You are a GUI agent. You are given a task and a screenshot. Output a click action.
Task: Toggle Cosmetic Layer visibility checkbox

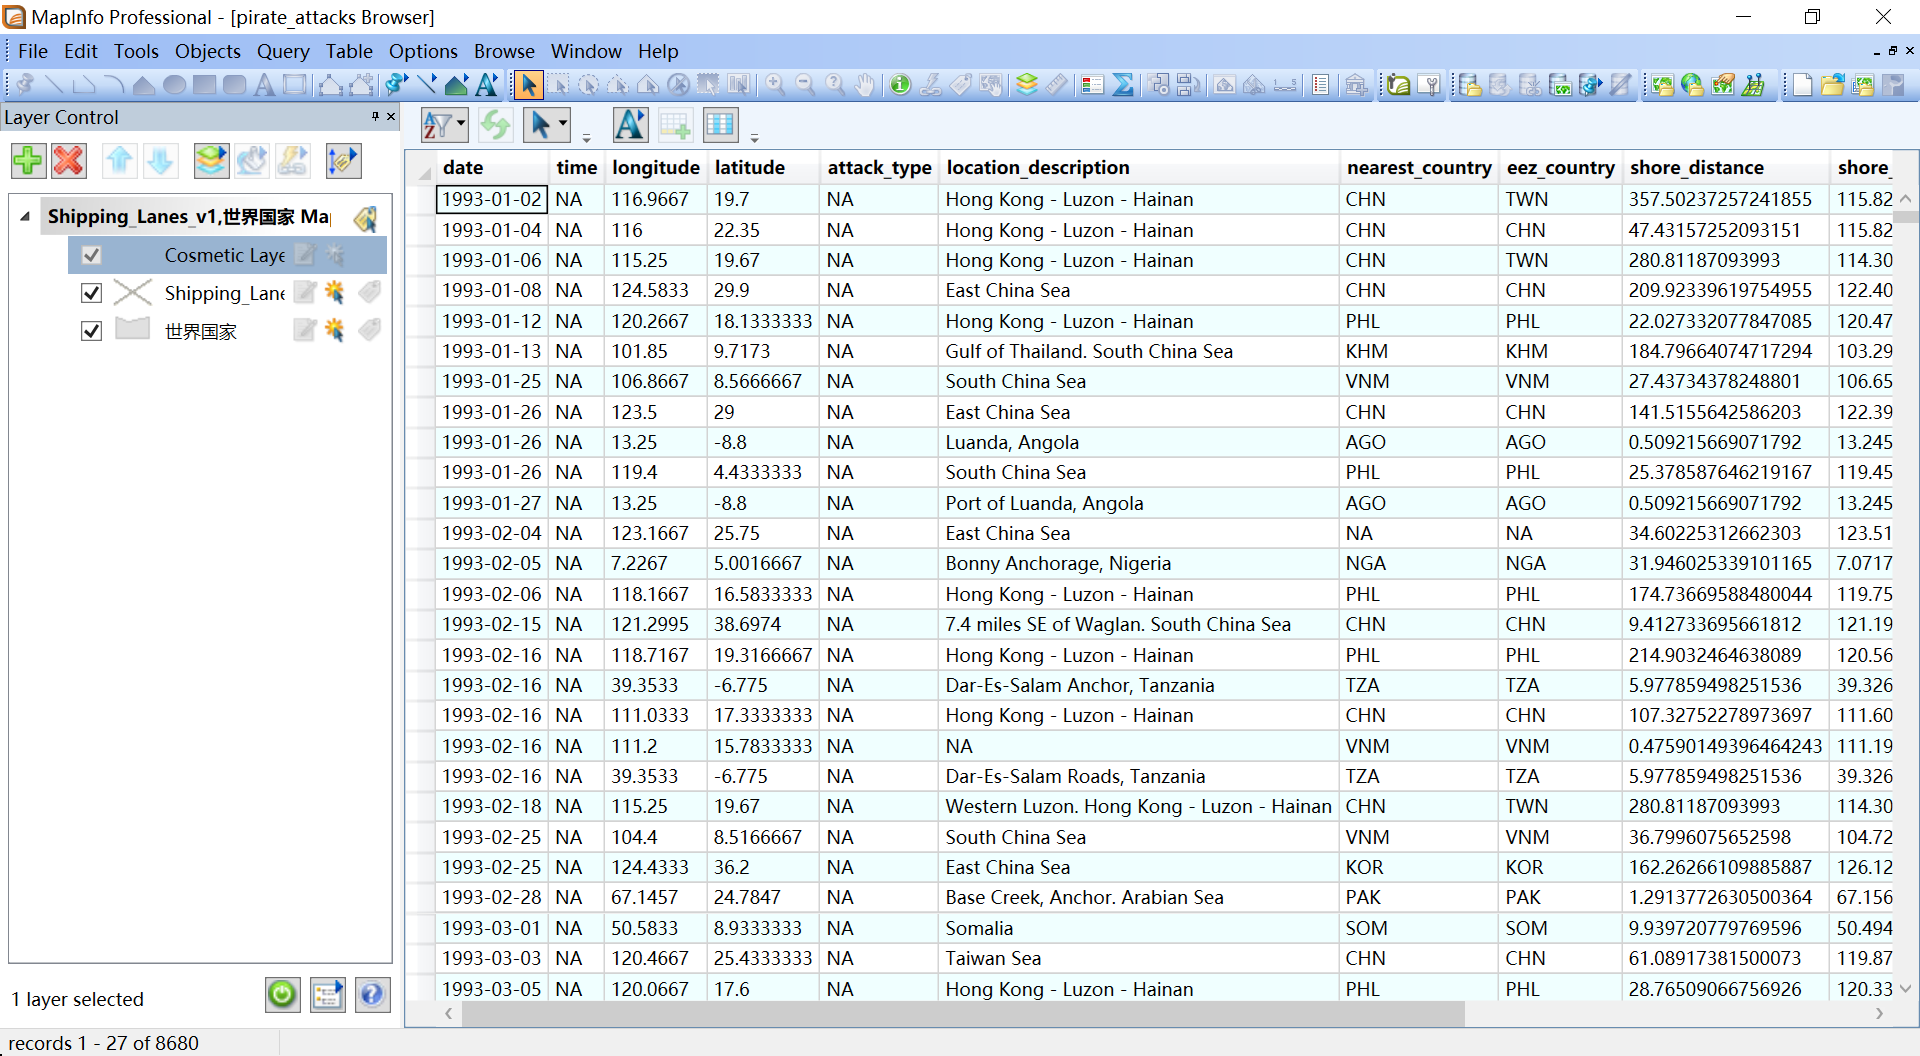(91, 255)
